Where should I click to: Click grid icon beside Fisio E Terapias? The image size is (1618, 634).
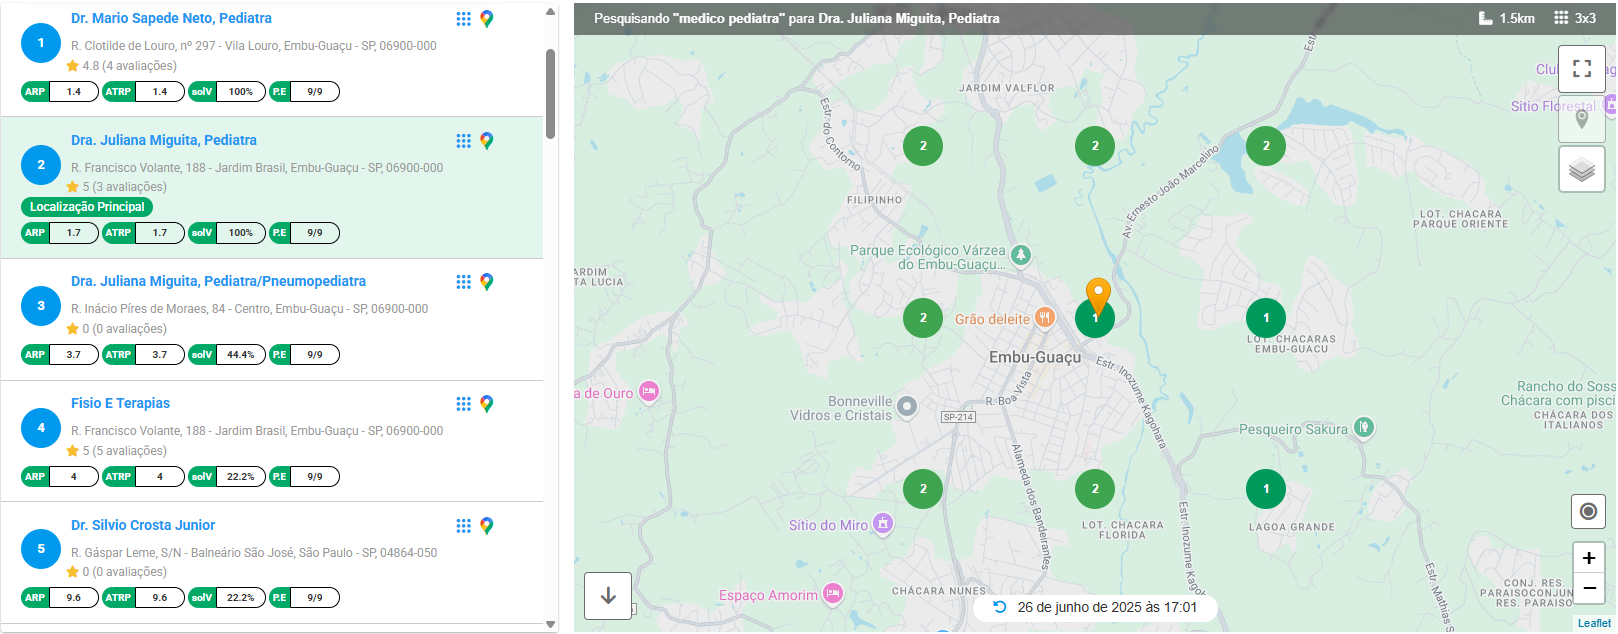pyautogui.click(x=463, y=404)
